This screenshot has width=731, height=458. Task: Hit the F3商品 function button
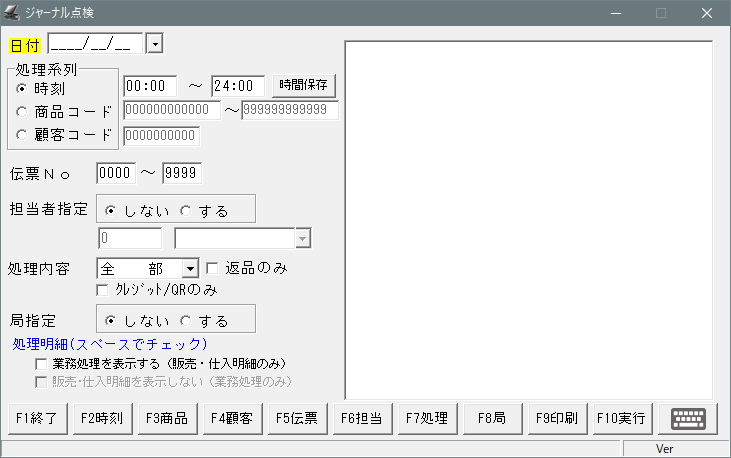click(166, 419)
